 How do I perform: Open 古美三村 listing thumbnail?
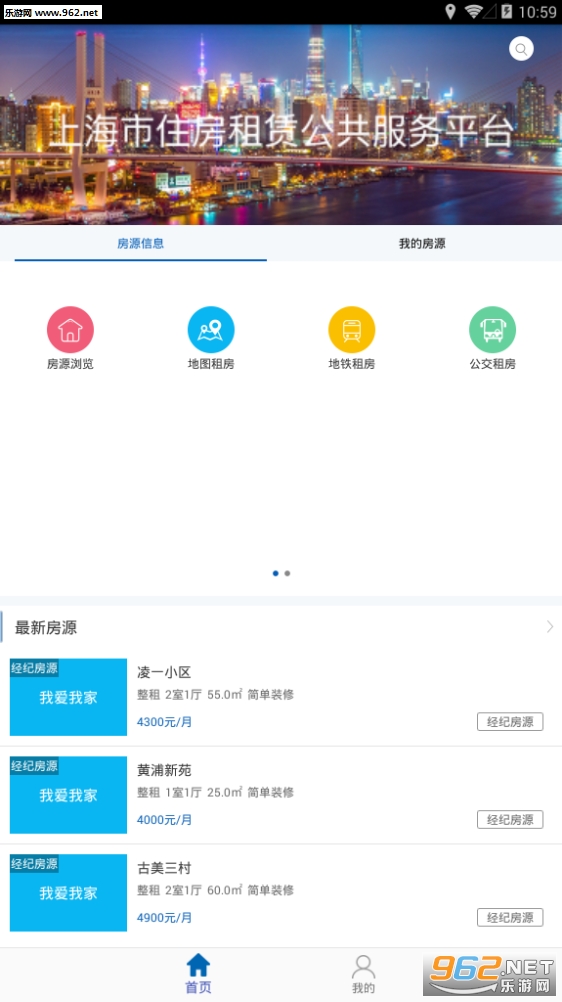[68, 893]
